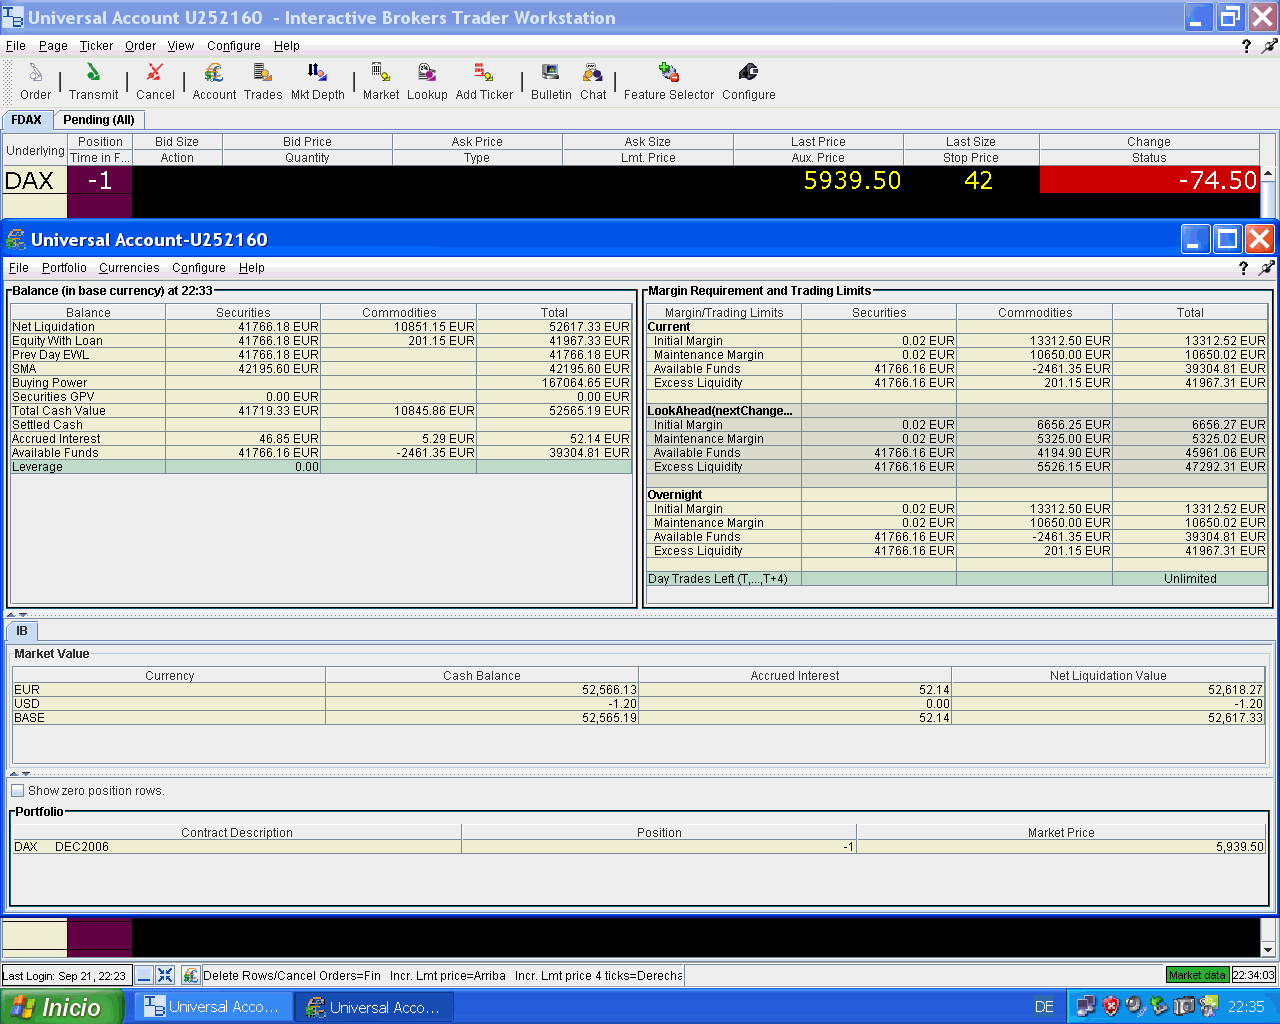Click the Market toolbar icon
Screen dimensions: 1280x1024
pyautogui.click(x=381, y=81)
